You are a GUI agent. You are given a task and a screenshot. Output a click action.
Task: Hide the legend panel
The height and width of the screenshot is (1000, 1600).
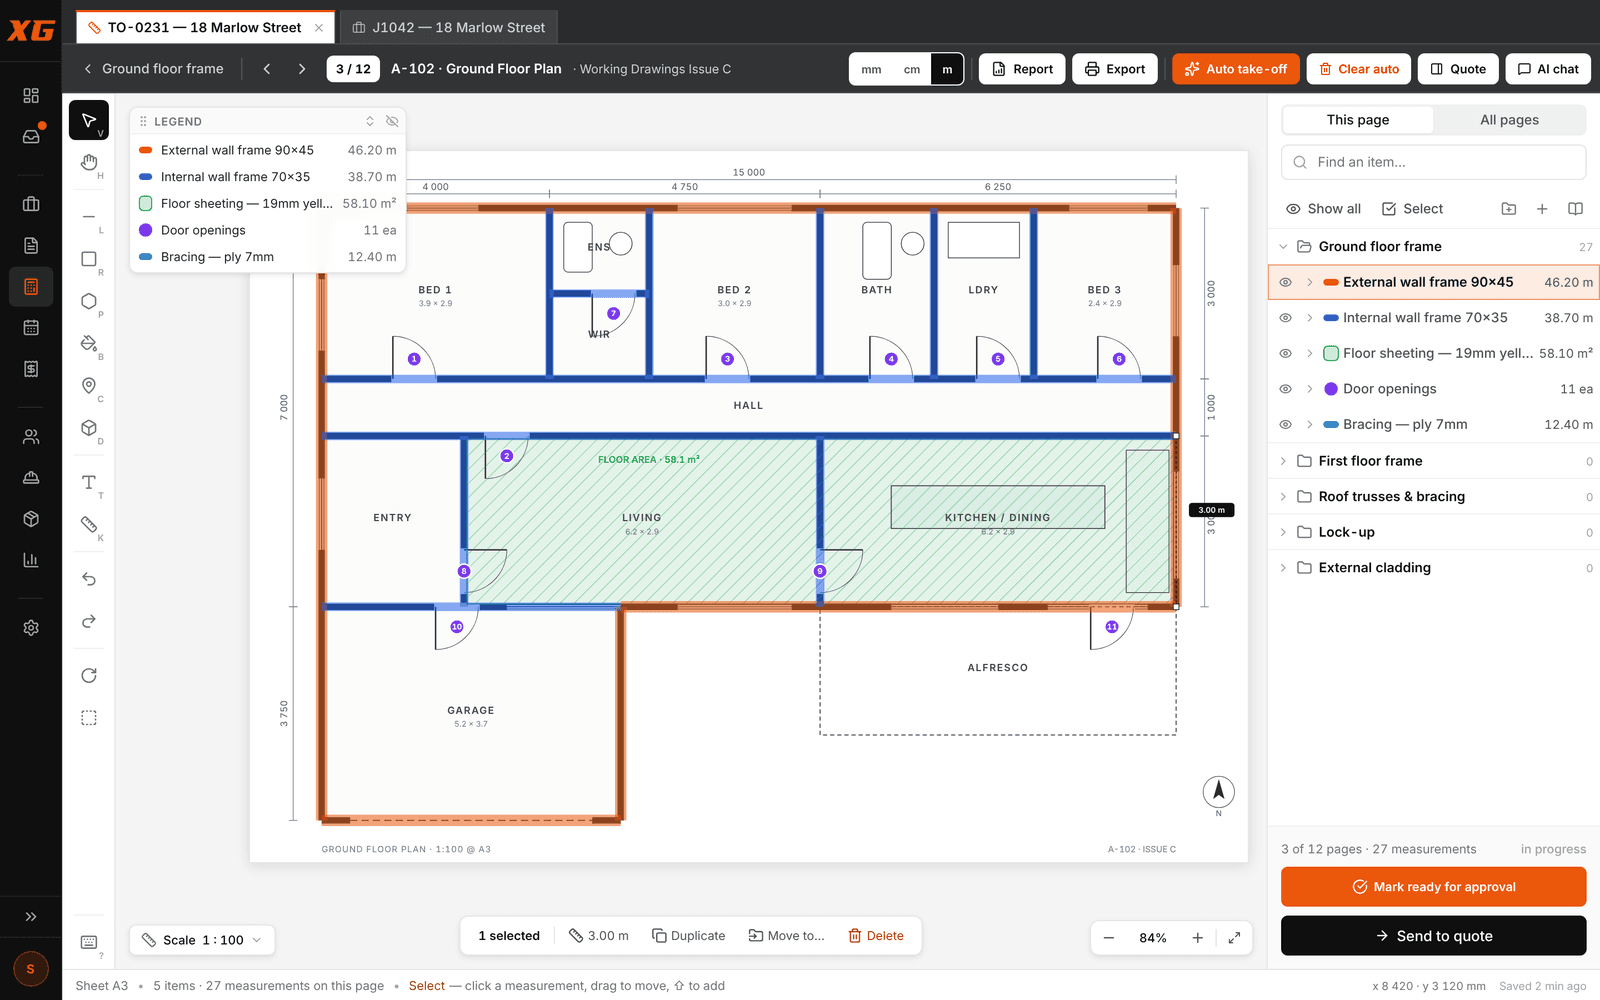point(392,121)
